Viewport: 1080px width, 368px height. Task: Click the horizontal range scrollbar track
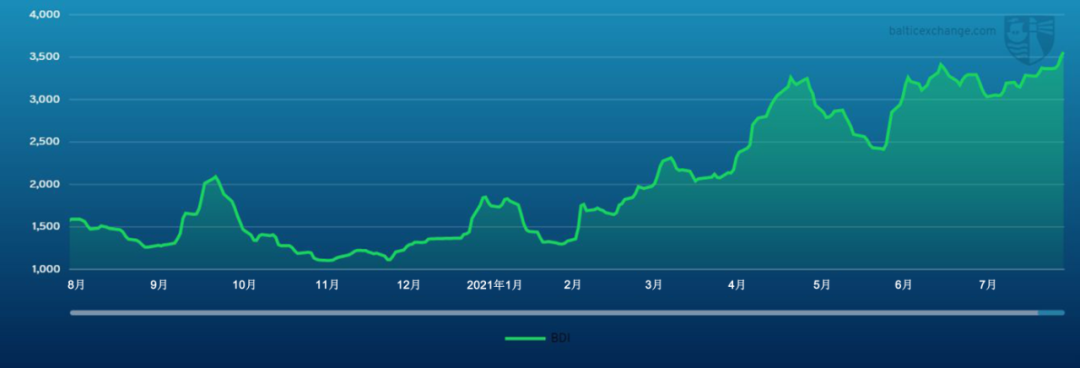click(x=567, y=313)
